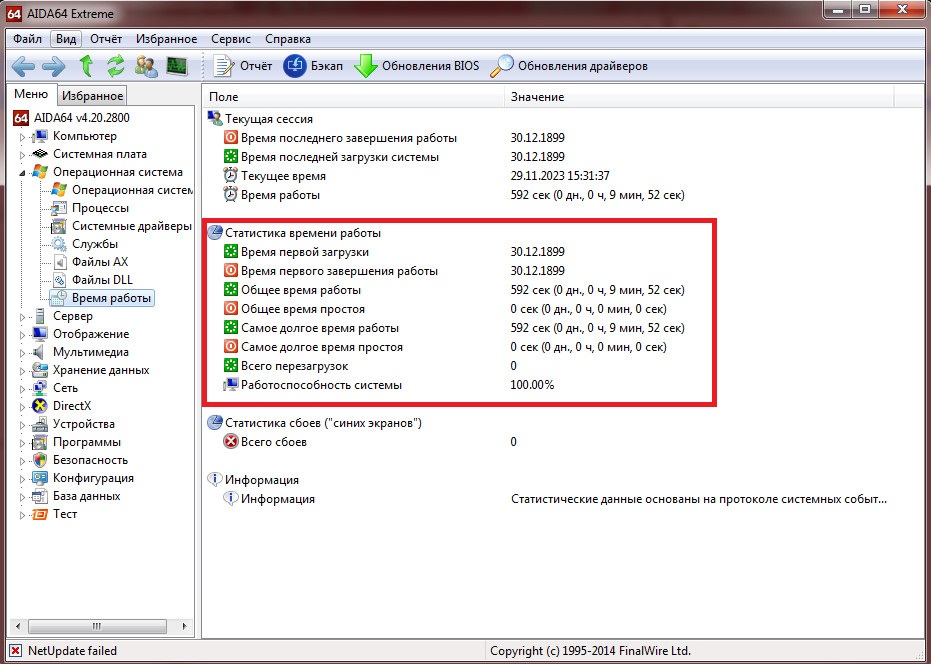Screen dimensions: 931x664
Task: Click the sidebar scrollbar right arrow
Action: [x=185, y=626]
